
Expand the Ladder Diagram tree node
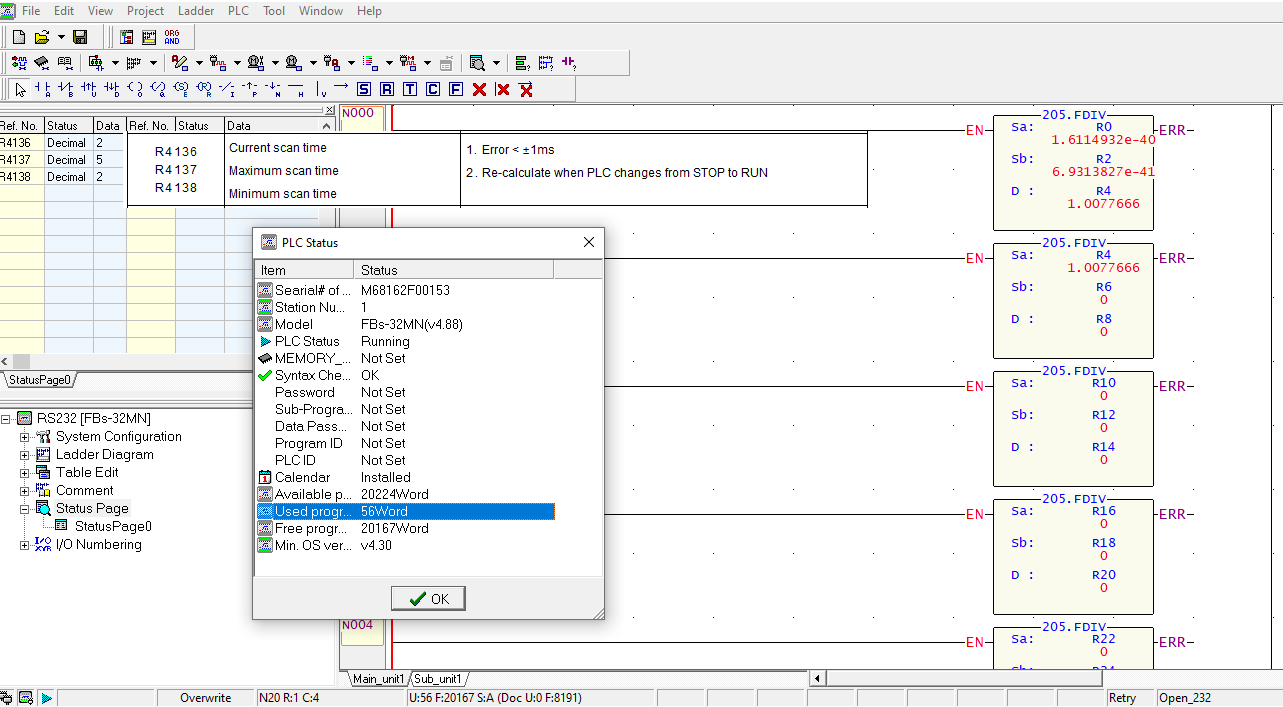pyautogui.click(x=25, y=455)
